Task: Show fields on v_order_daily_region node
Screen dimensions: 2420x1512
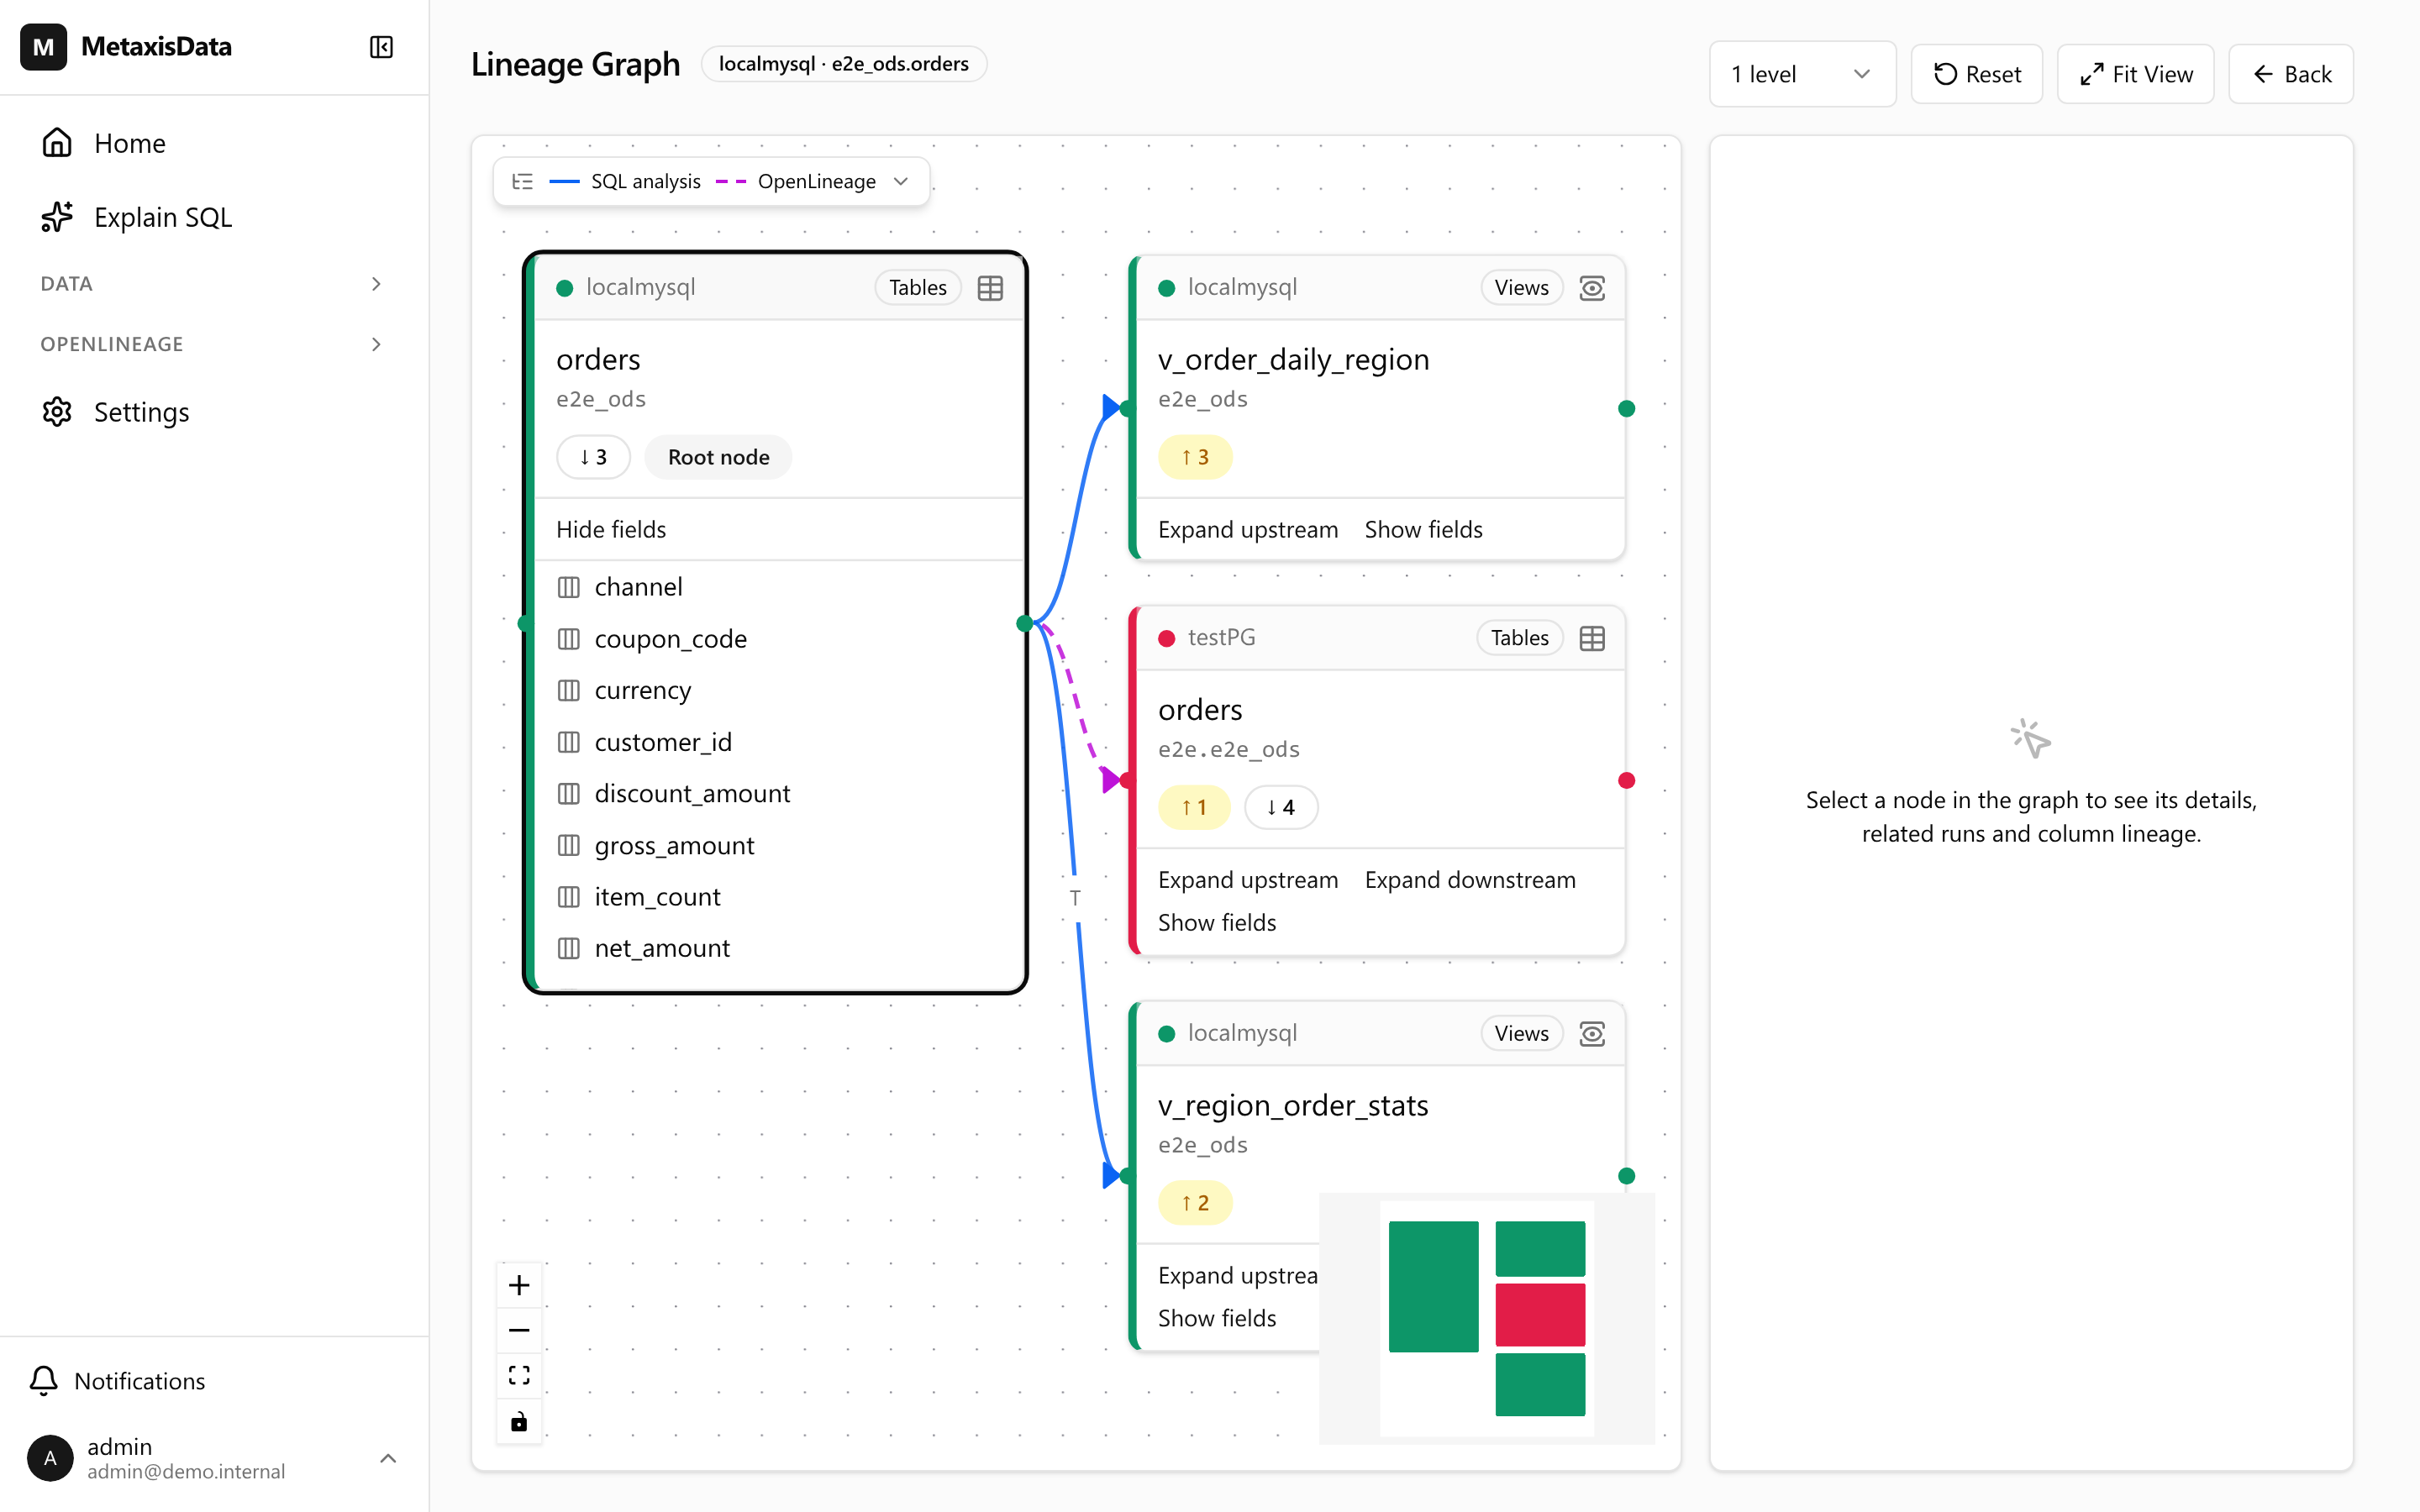Action: 1423,530
